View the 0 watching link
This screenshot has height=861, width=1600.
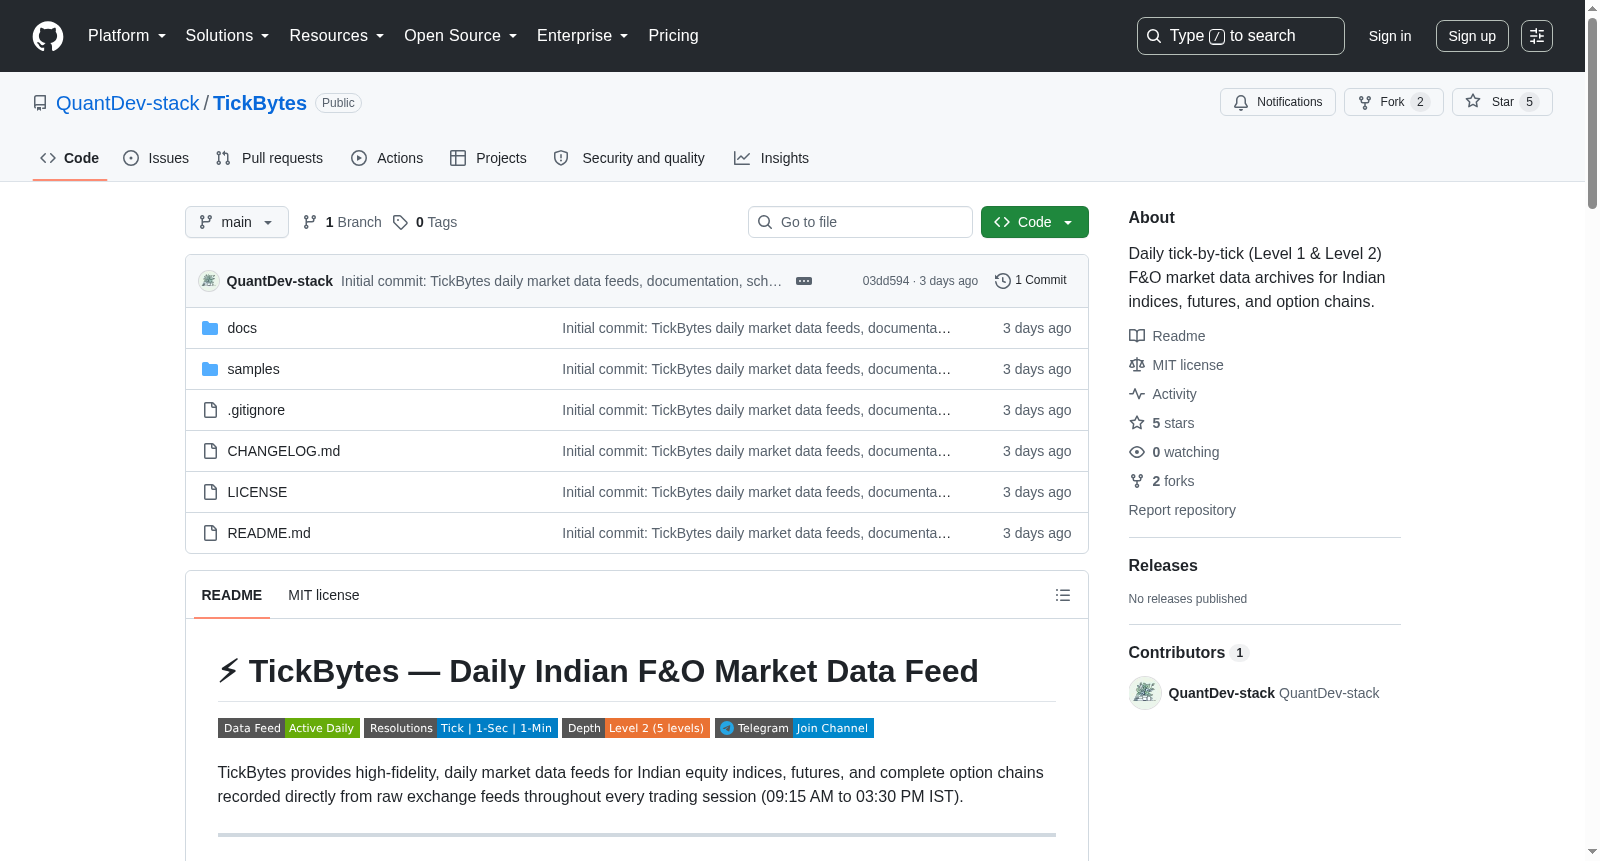point(1174,452)
